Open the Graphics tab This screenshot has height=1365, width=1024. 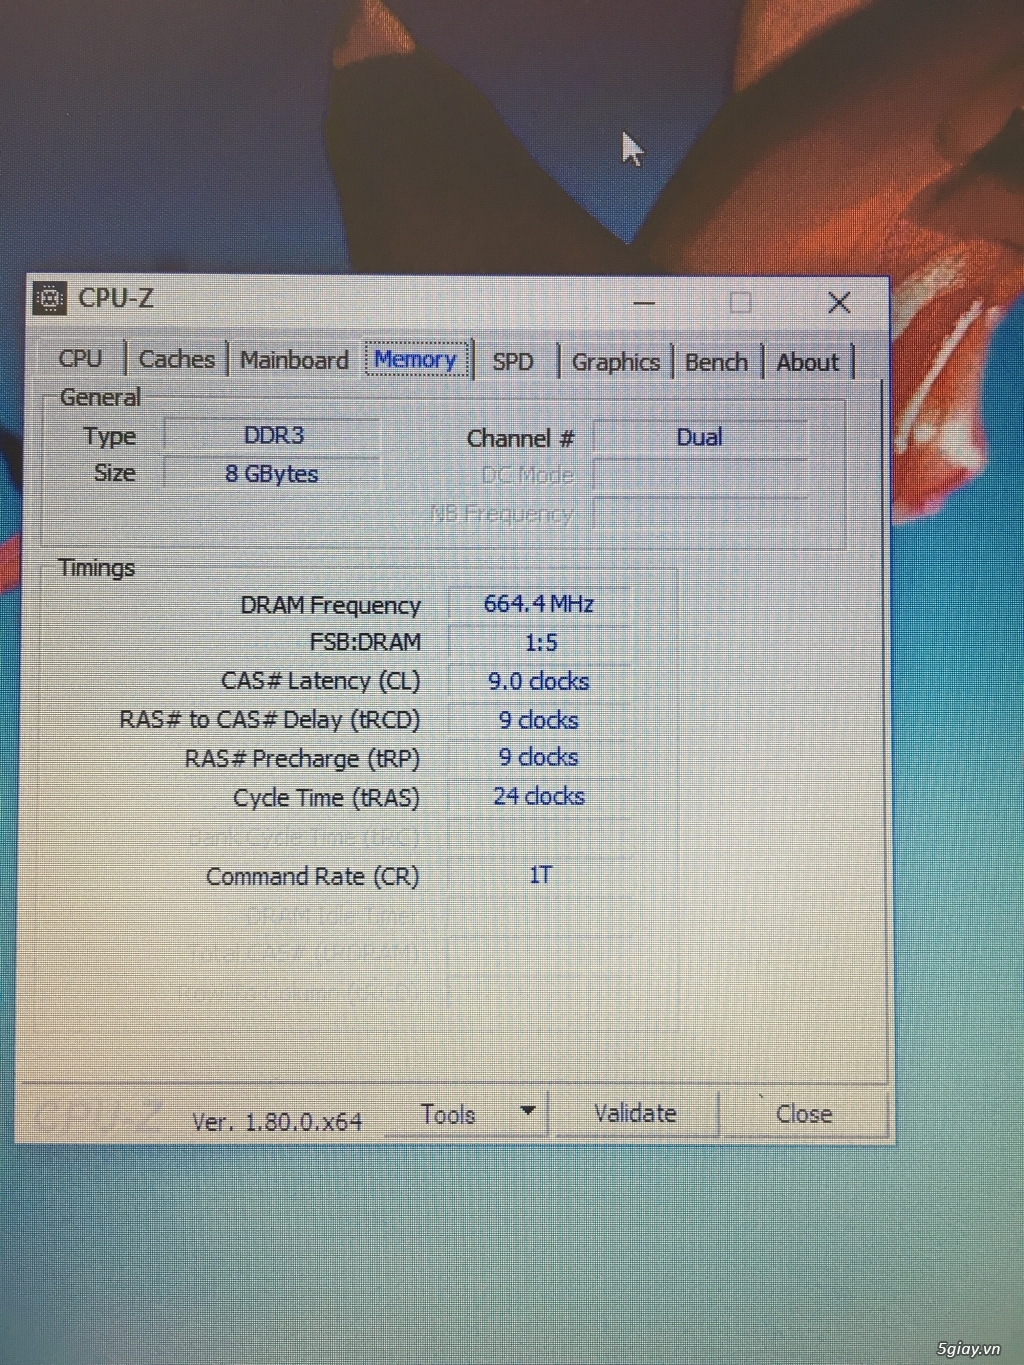pyautogui.click(x=616, y=362)
